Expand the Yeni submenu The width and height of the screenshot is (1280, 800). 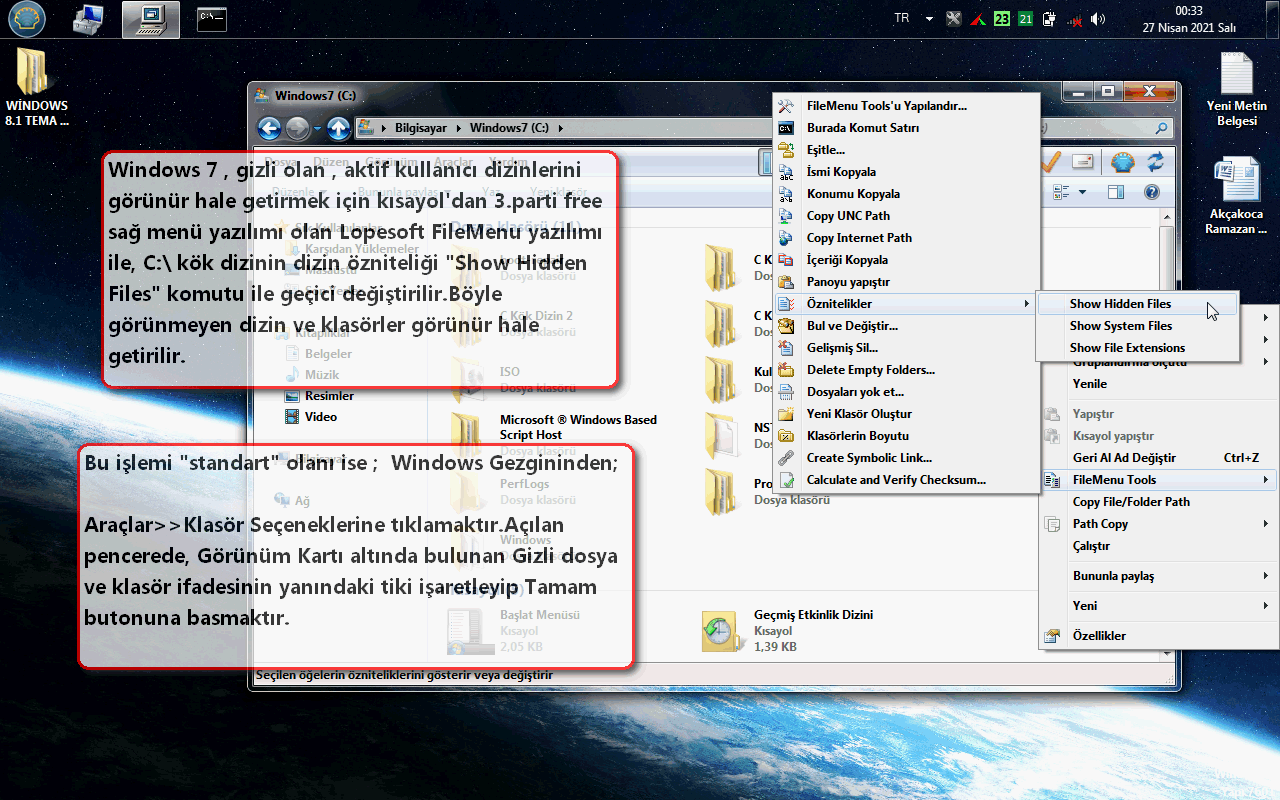point(1158,606)
